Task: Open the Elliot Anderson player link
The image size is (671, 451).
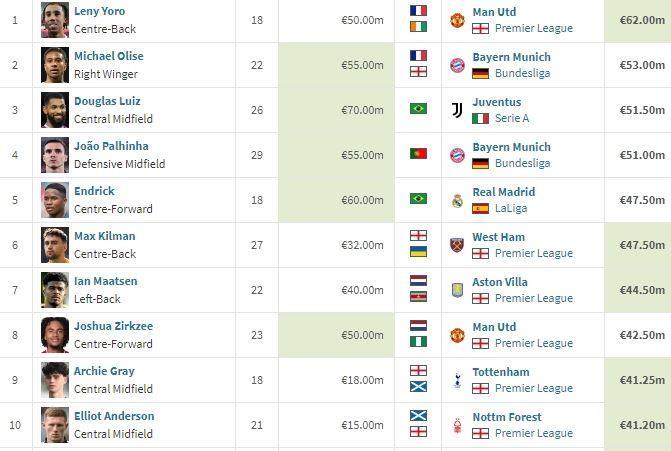Action: (114, 416)
